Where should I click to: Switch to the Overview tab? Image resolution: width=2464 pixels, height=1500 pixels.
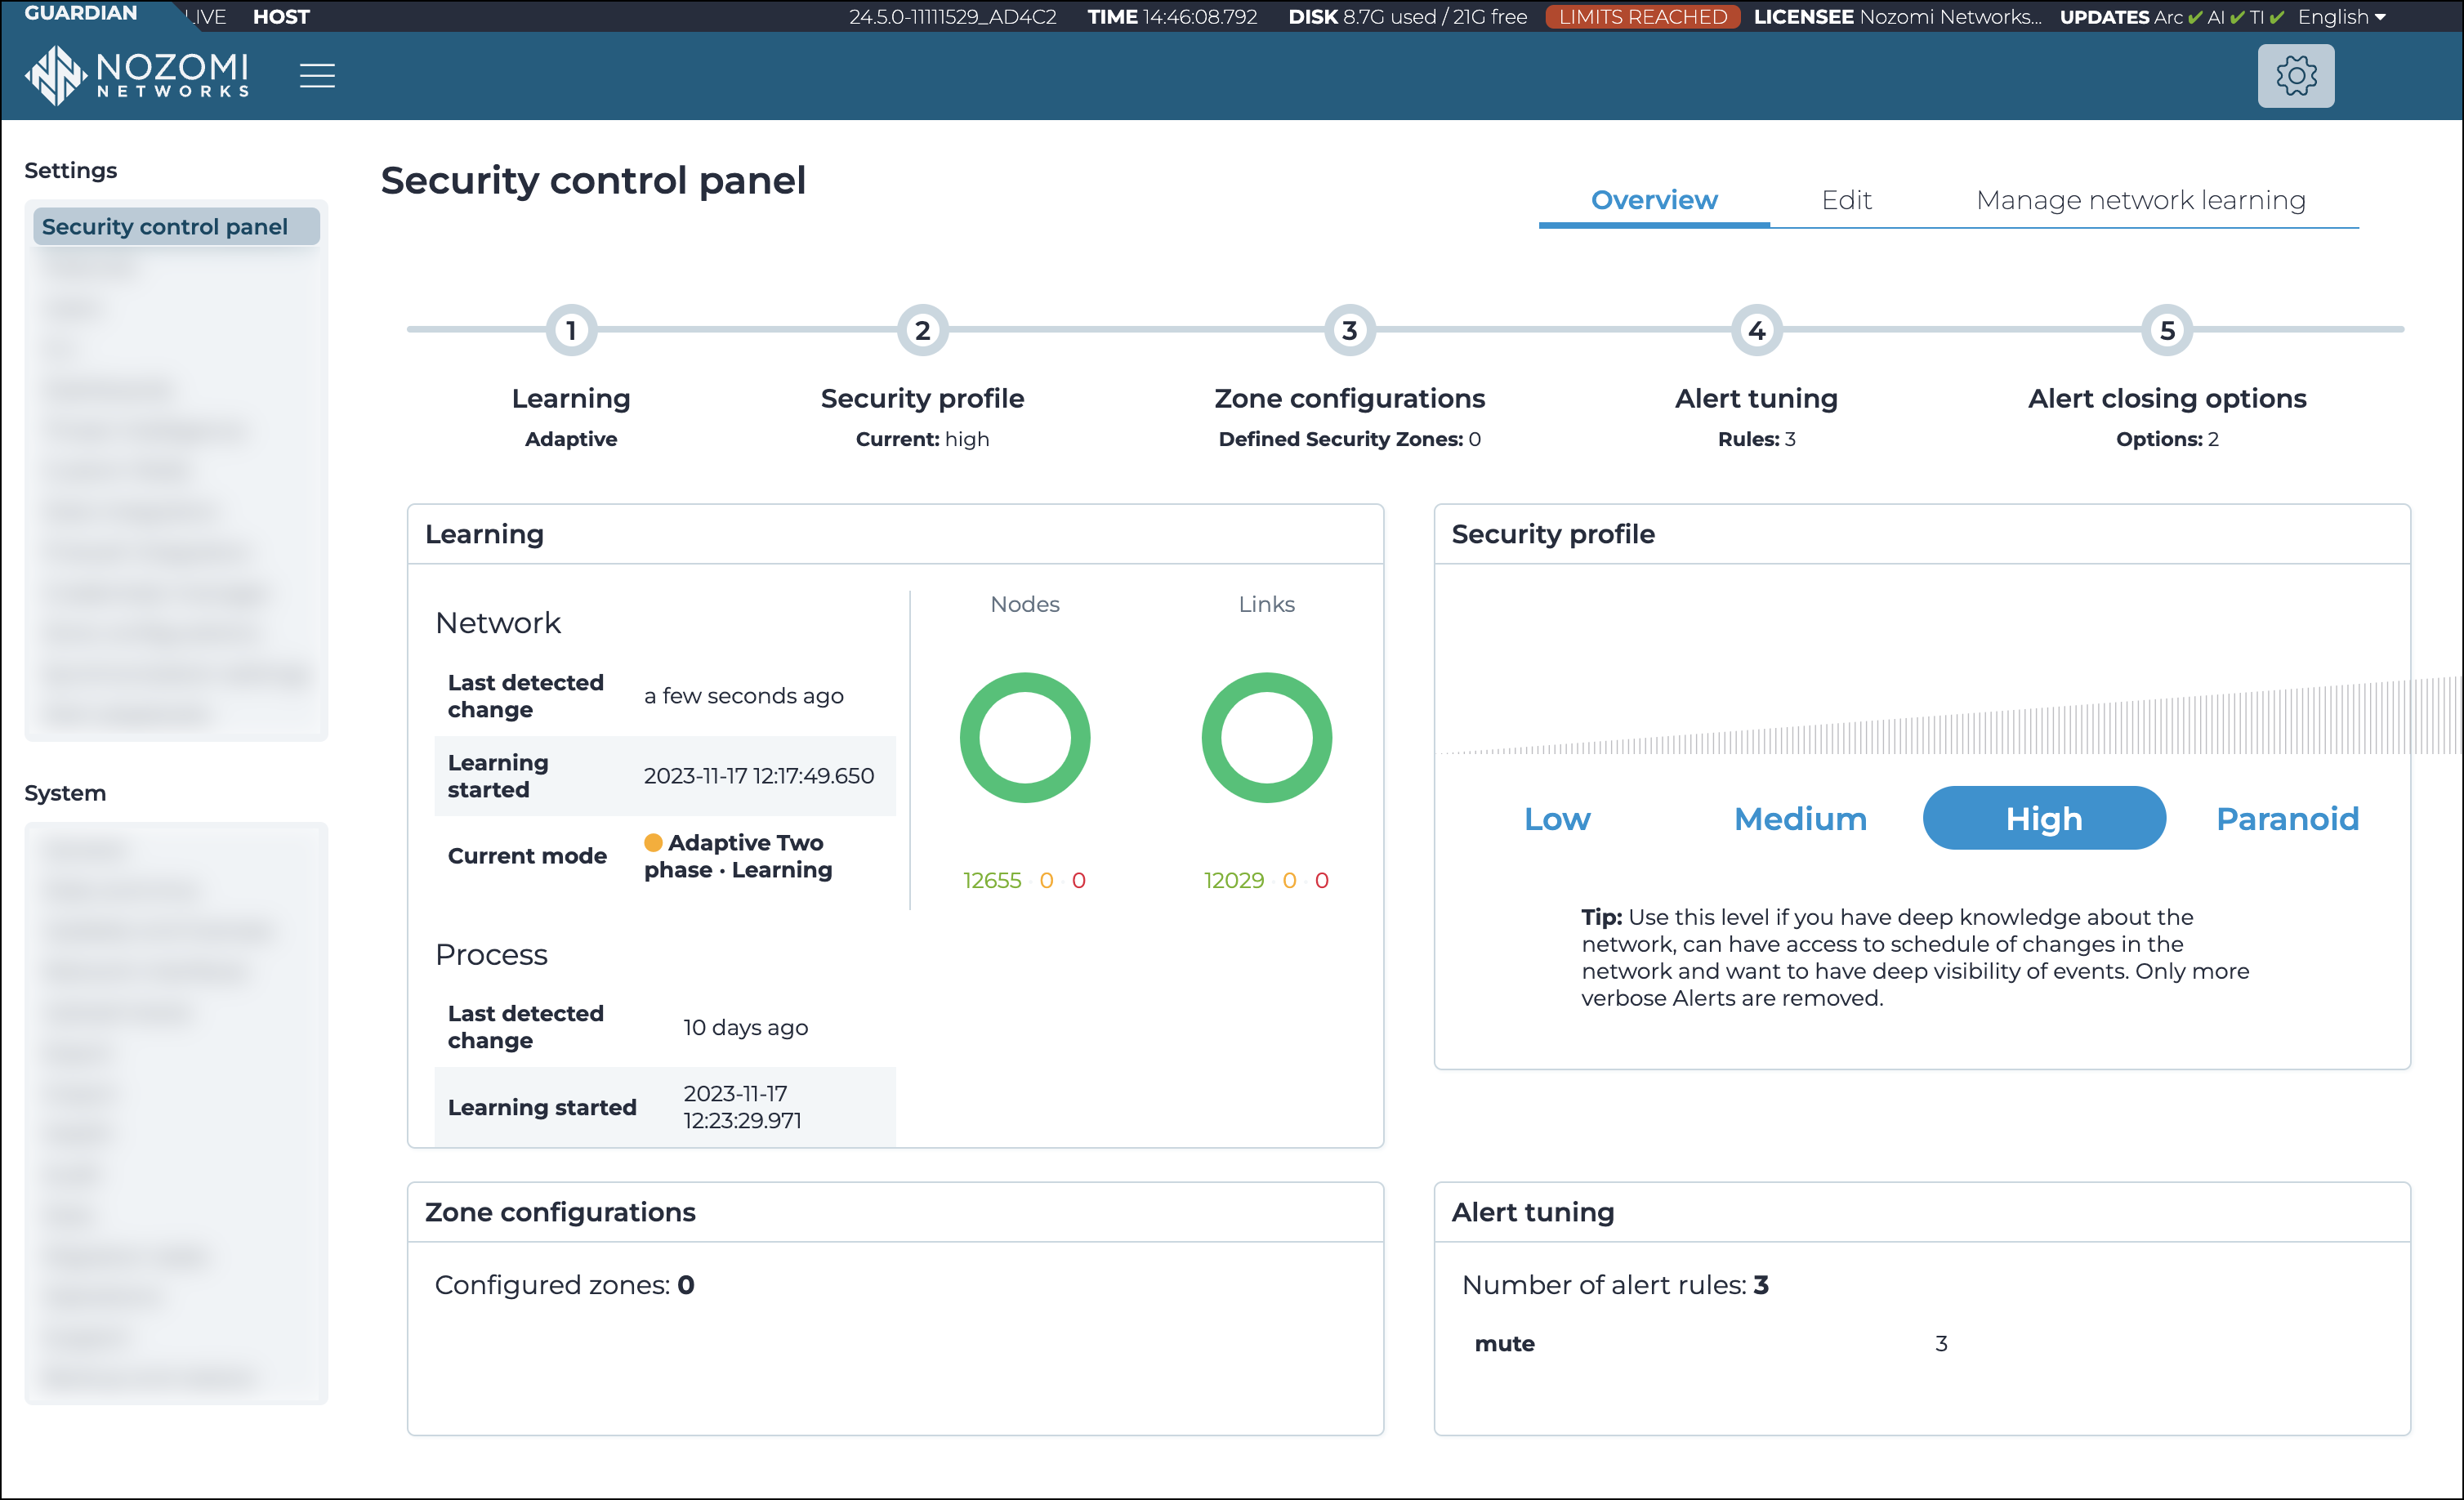[x=1654, y=200]
